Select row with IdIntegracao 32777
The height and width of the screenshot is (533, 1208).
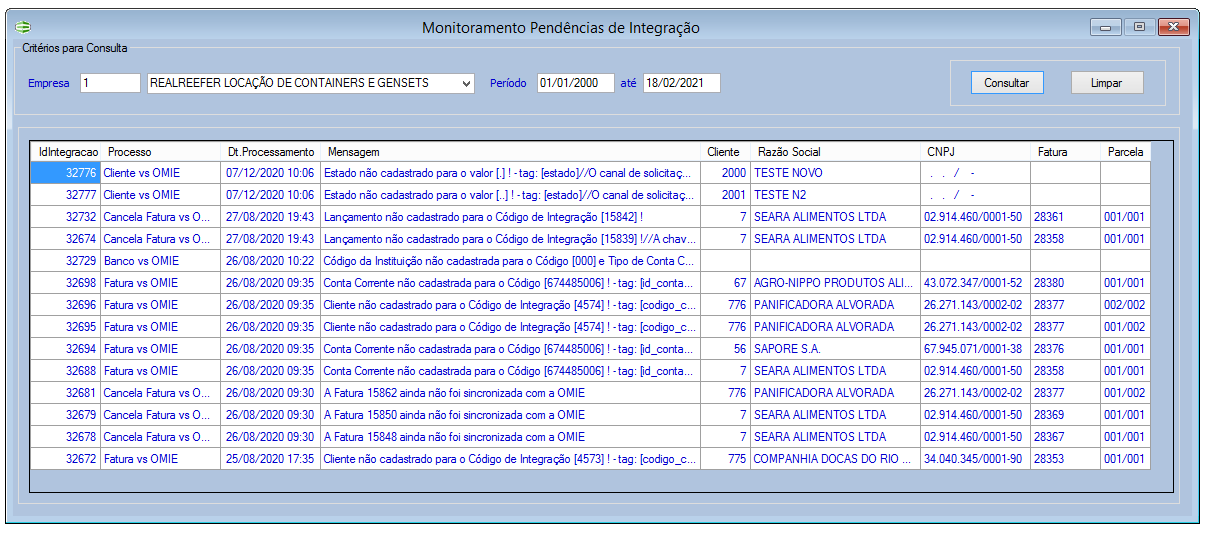click(590, 195)
